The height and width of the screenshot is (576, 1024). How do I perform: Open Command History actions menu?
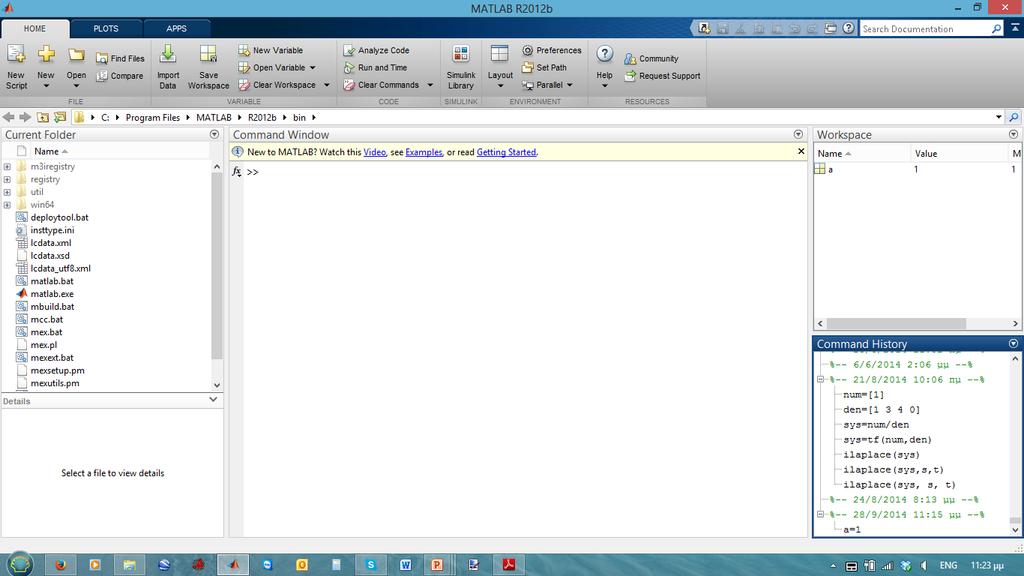(x=1014, y=344)
